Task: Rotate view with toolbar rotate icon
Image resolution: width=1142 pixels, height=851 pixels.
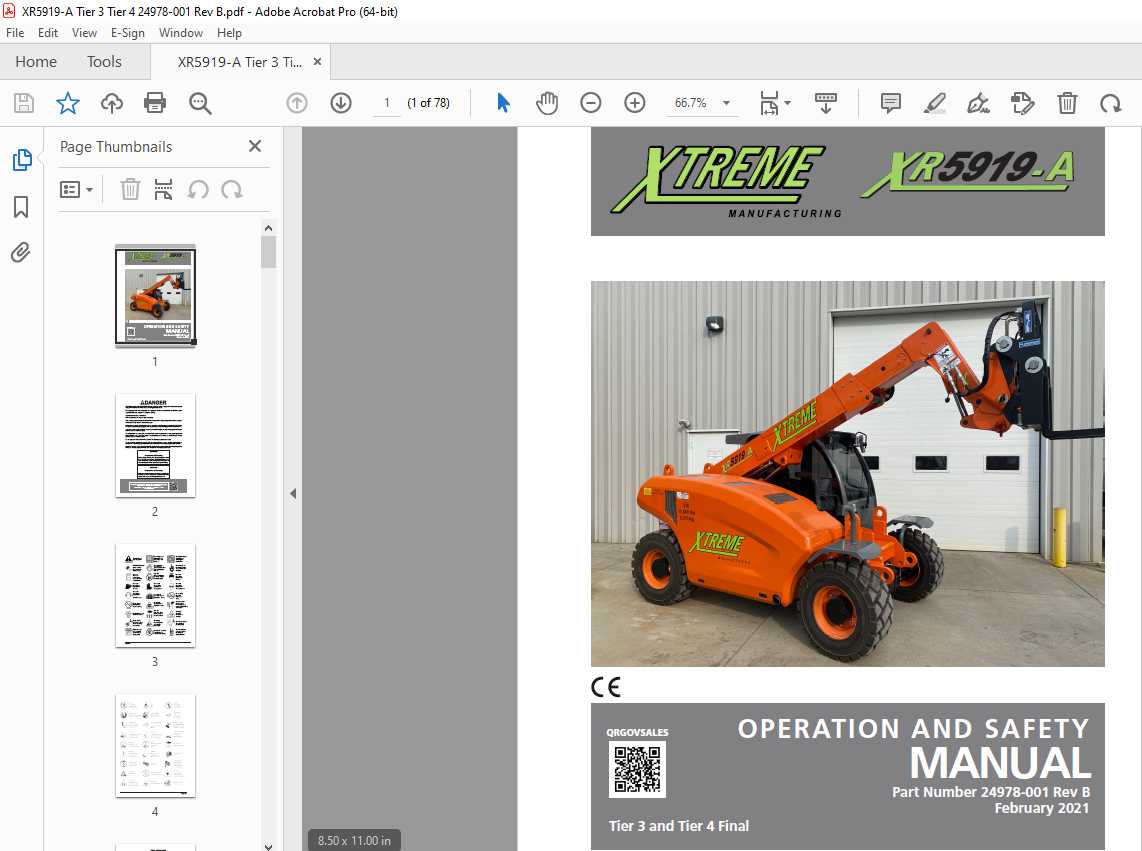Action: point(1111,103)
